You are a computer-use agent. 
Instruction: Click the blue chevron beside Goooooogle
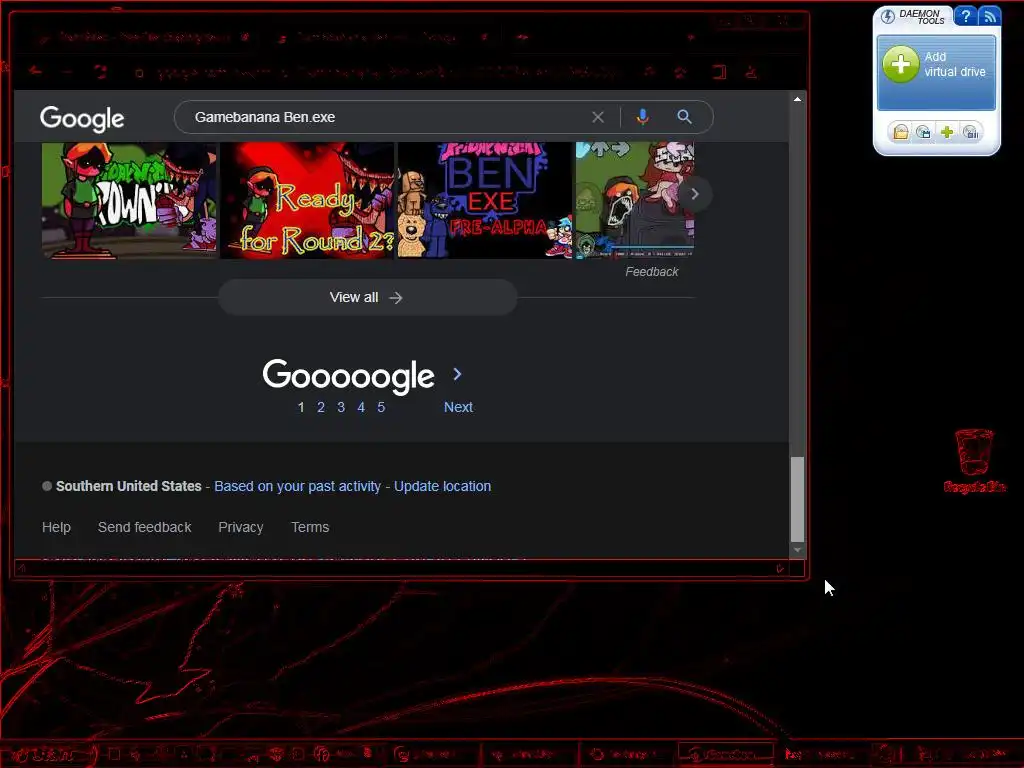click(457, 374)
